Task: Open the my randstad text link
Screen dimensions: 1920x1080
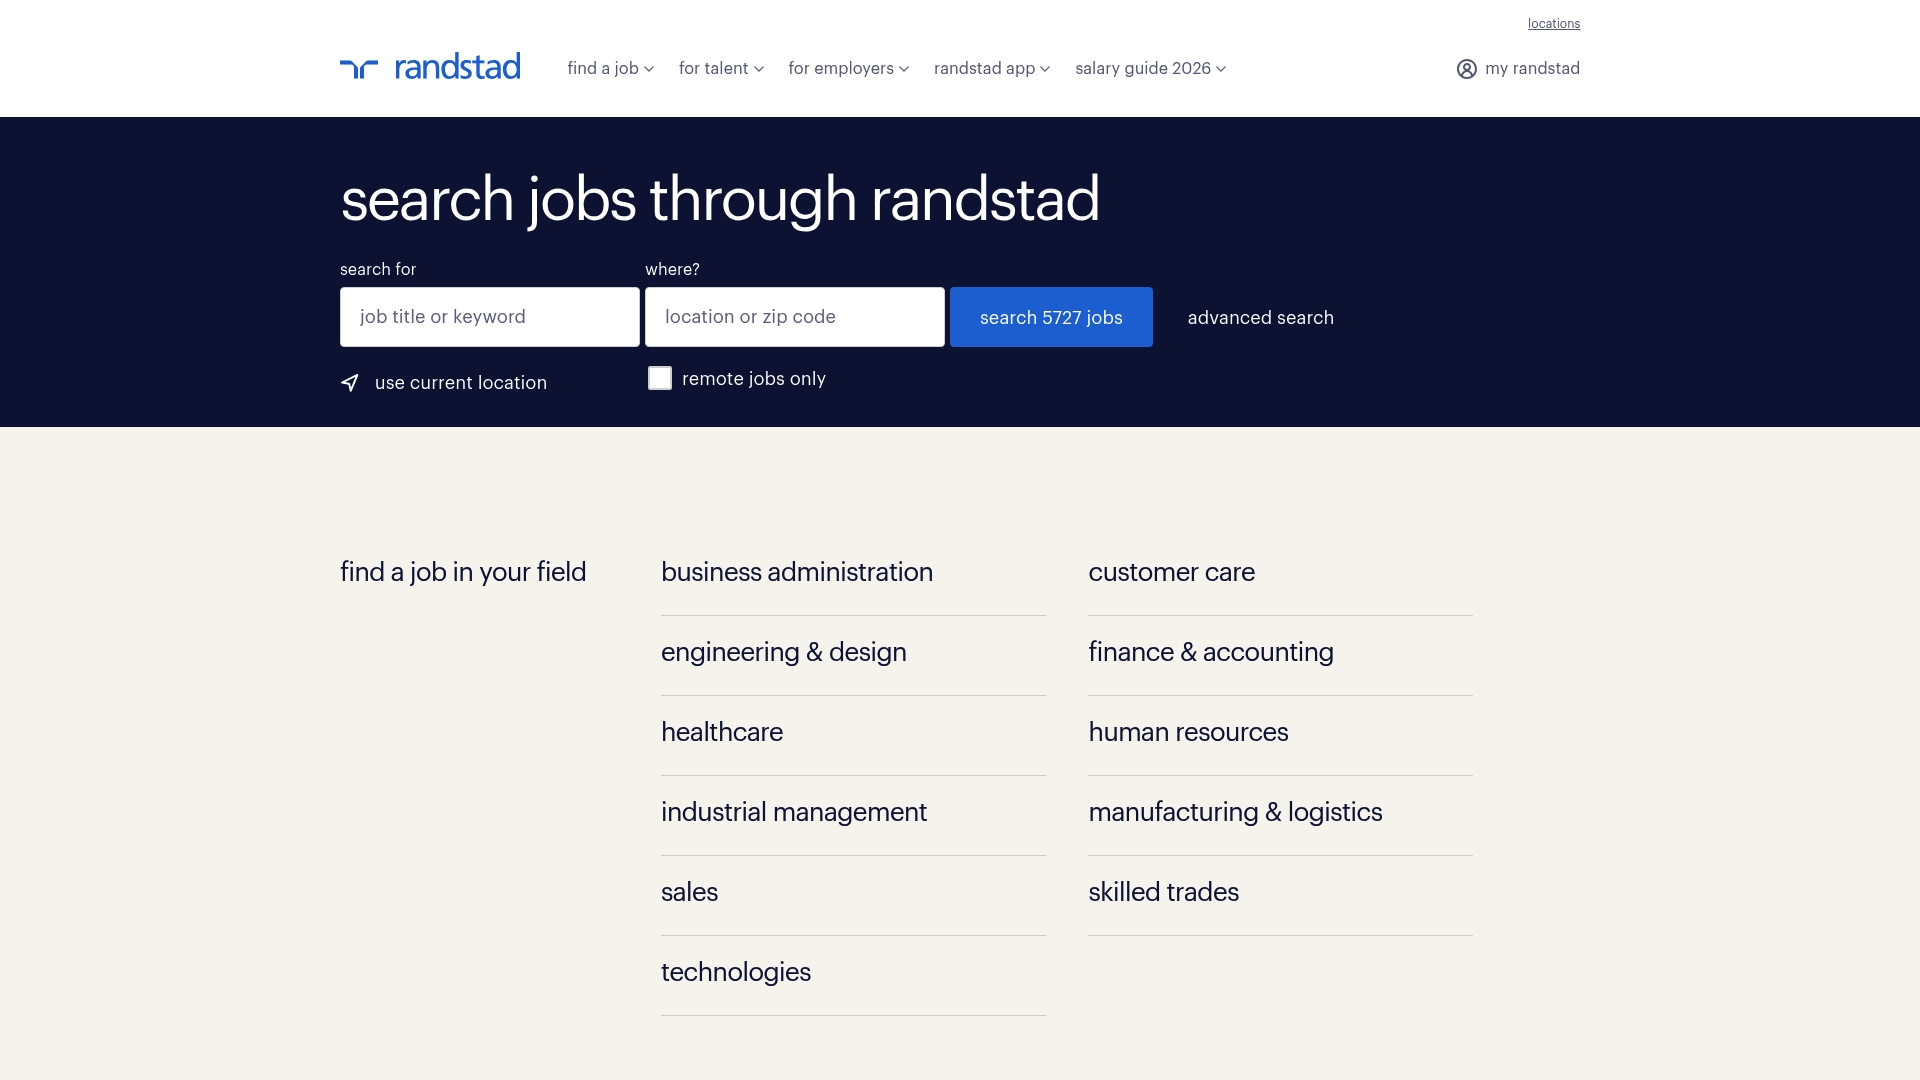Action: [x=1532, y=68]
